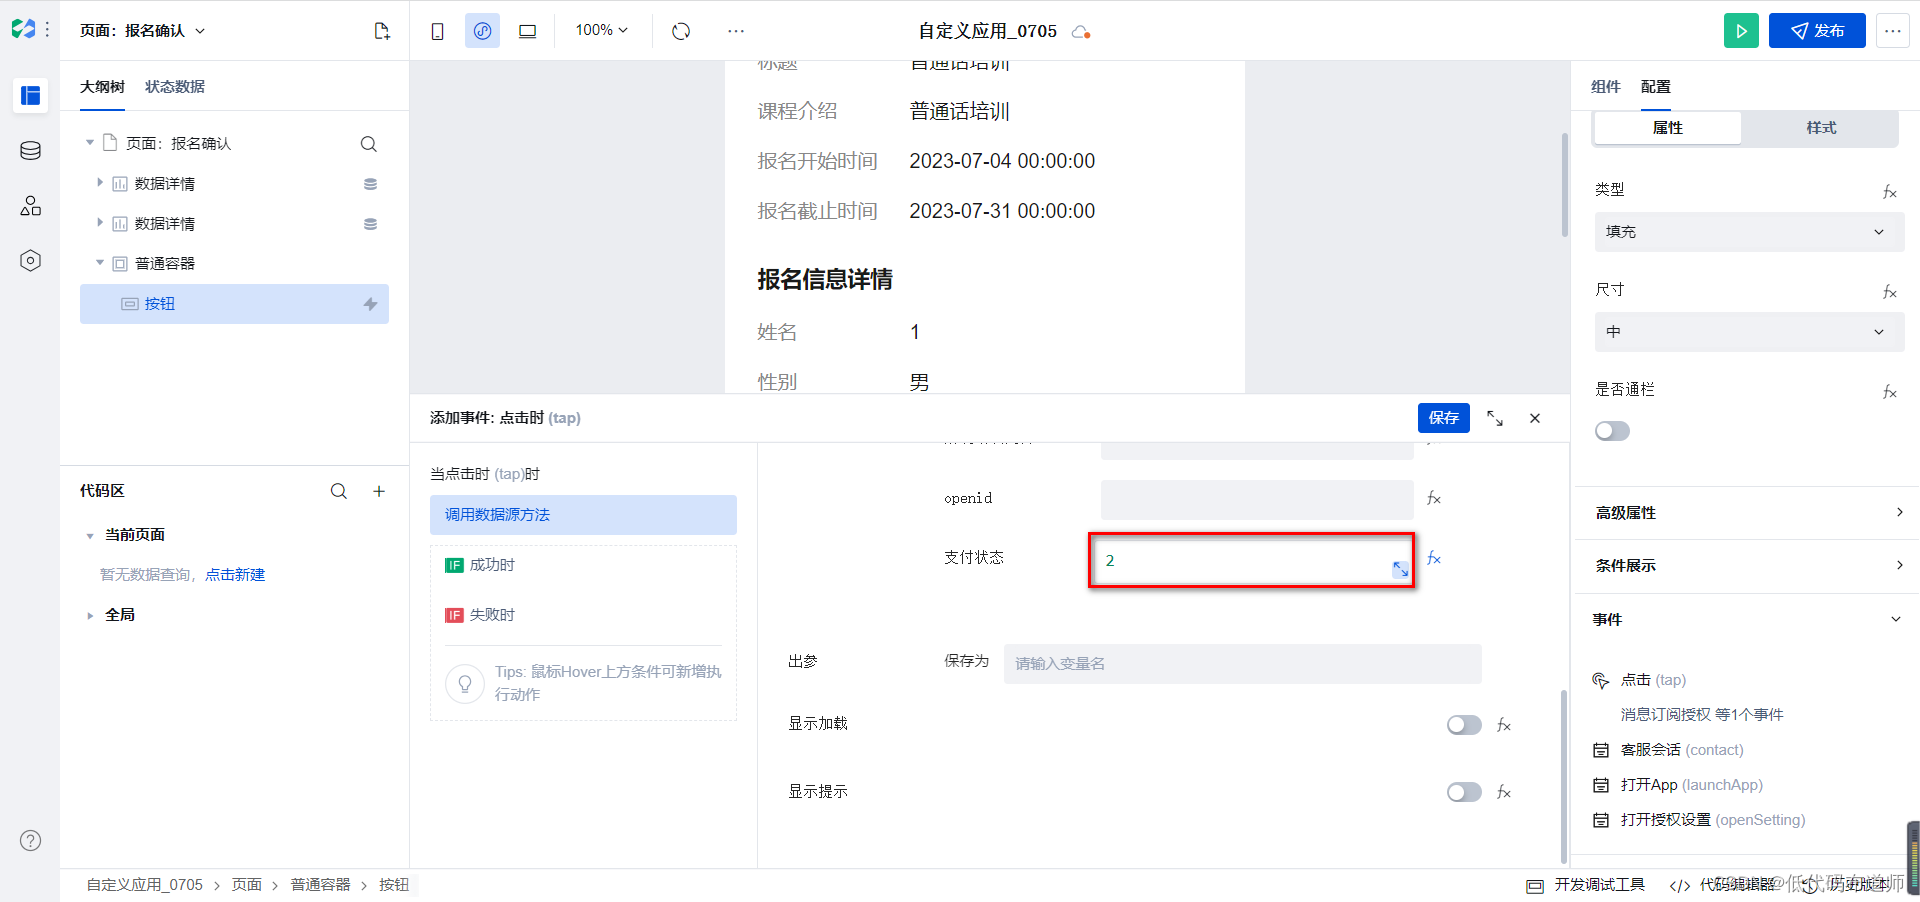Collapse the 普通容器 tree node
The image size is (1920, 902).
pyautogui.click(x=100, y=263)
